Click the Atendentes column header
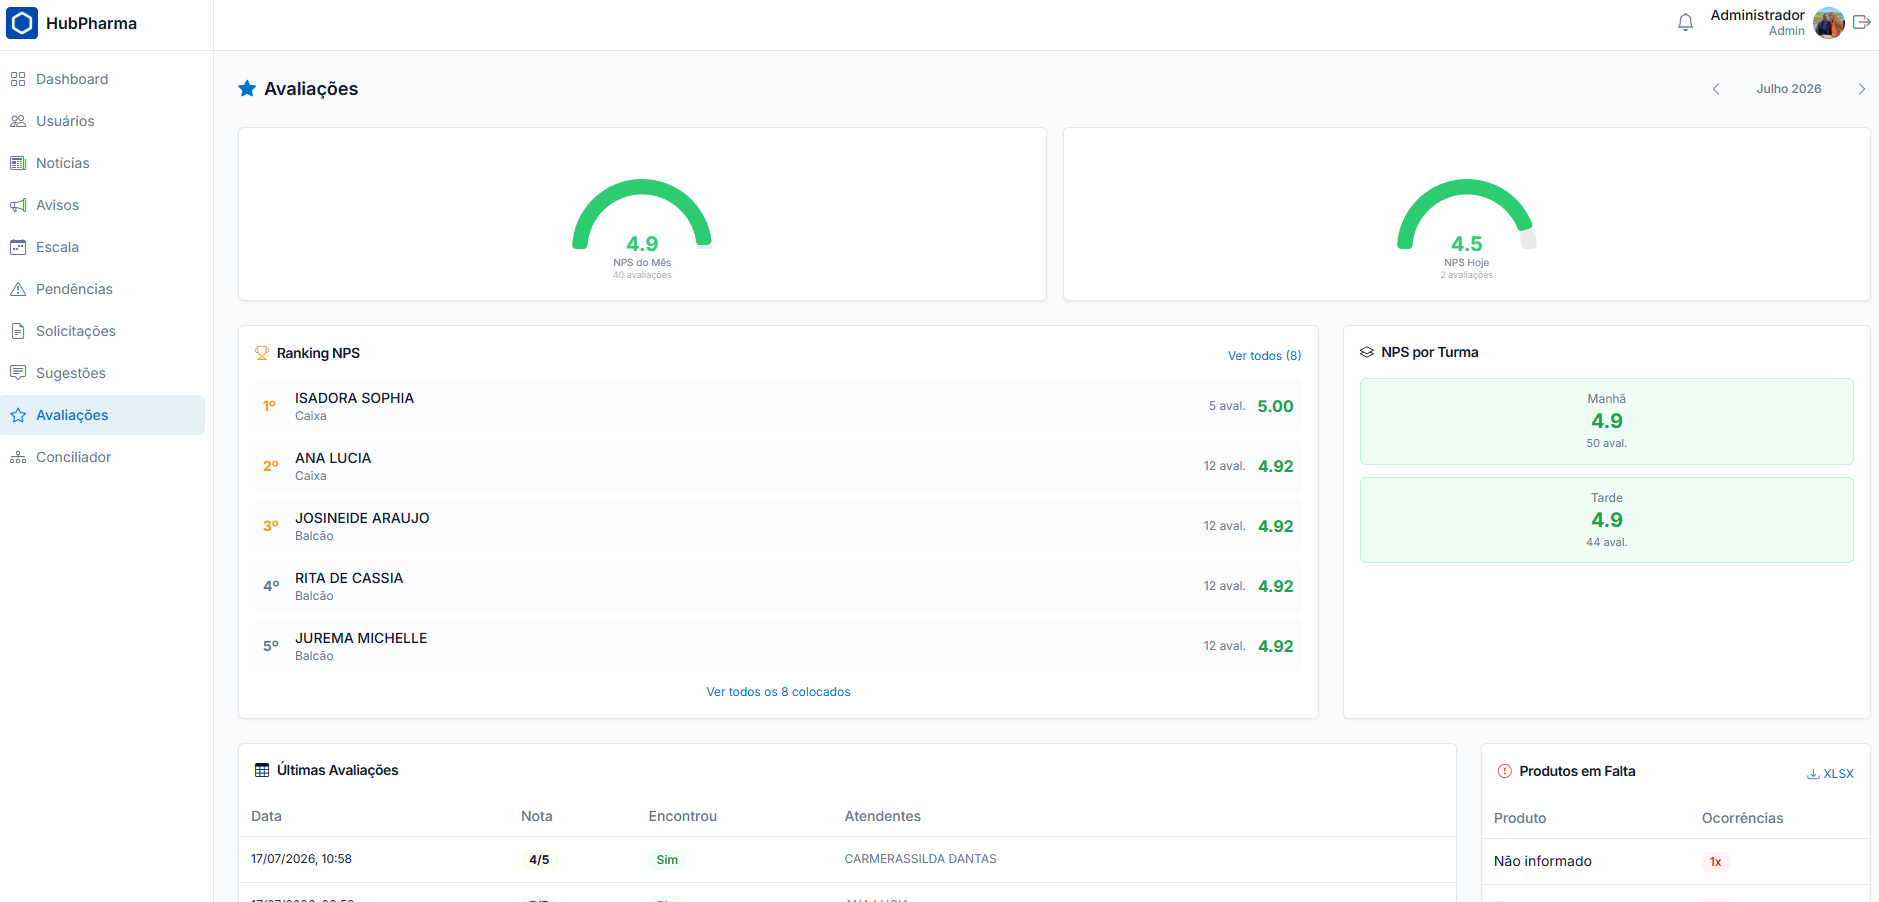This screenshot has width=1879, height=902. [x=882, y=816]
